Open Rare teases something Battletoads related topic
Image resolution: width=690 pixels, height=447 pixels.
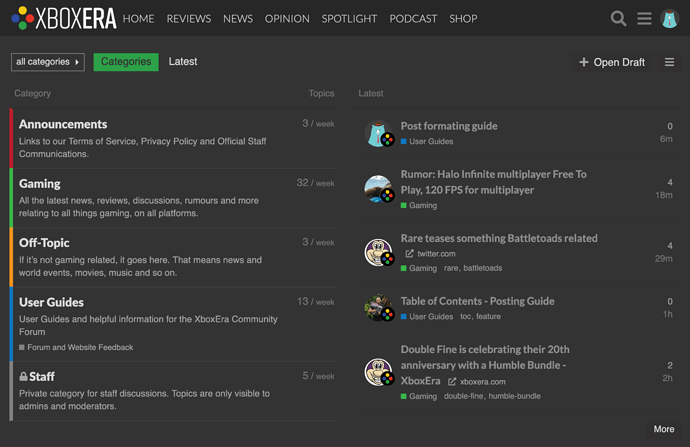pyautogui.click(x=499, y=238)
